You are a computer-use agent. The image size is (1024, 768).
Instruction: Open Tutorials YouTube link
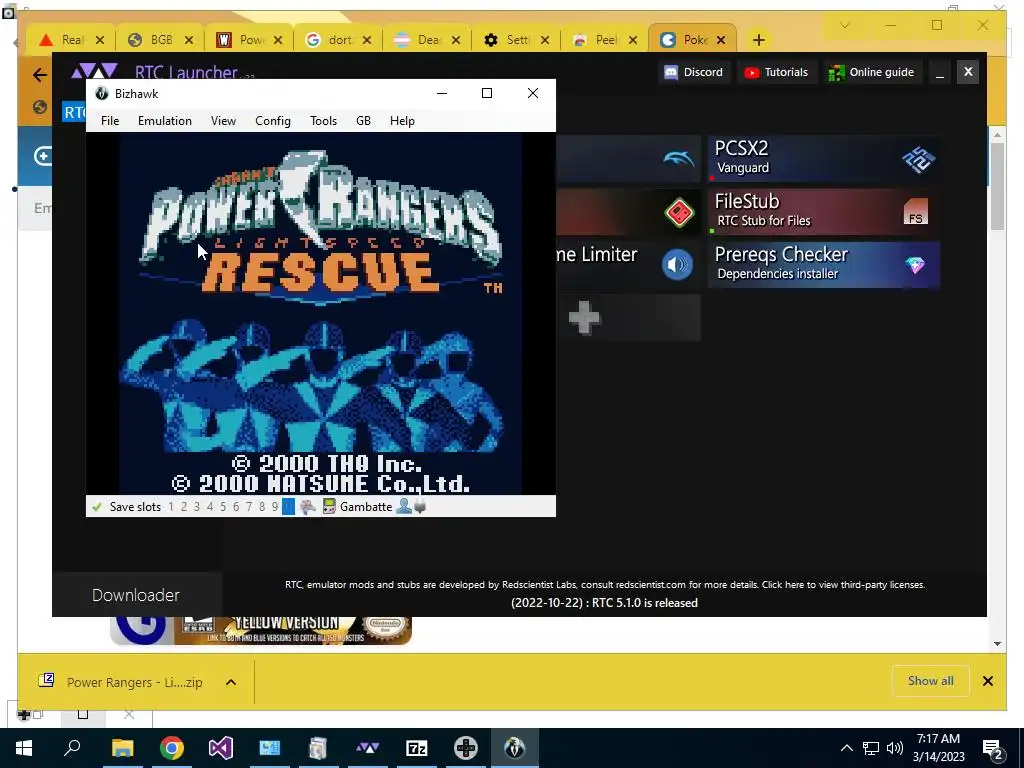pos(776,72)
